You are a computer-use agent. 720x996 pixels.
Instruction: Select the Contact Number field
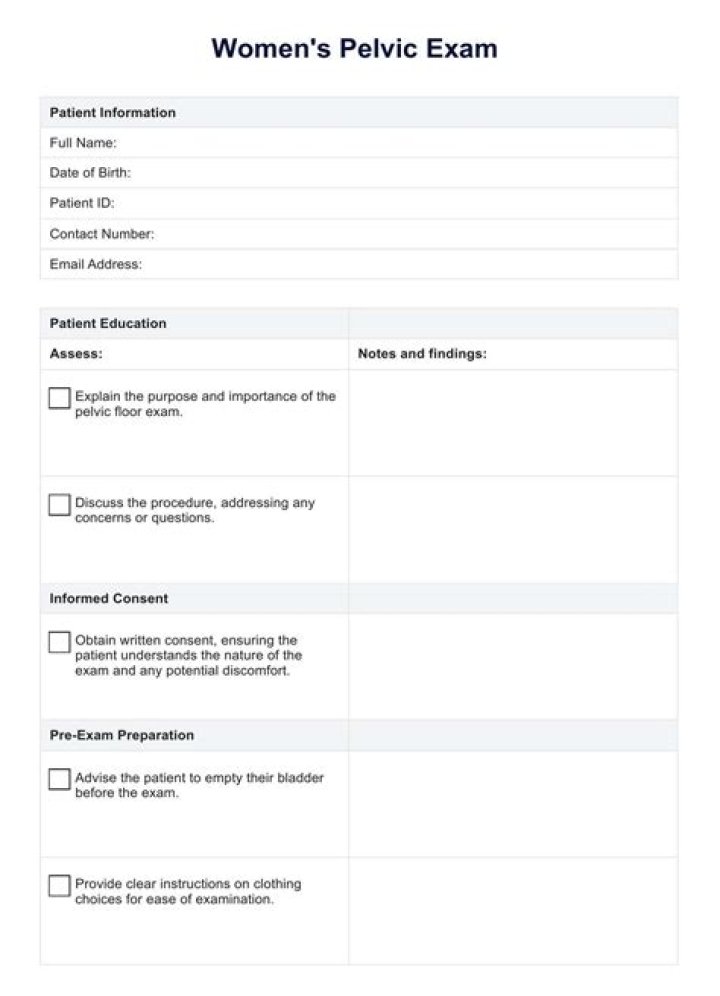tap(359, 234)
